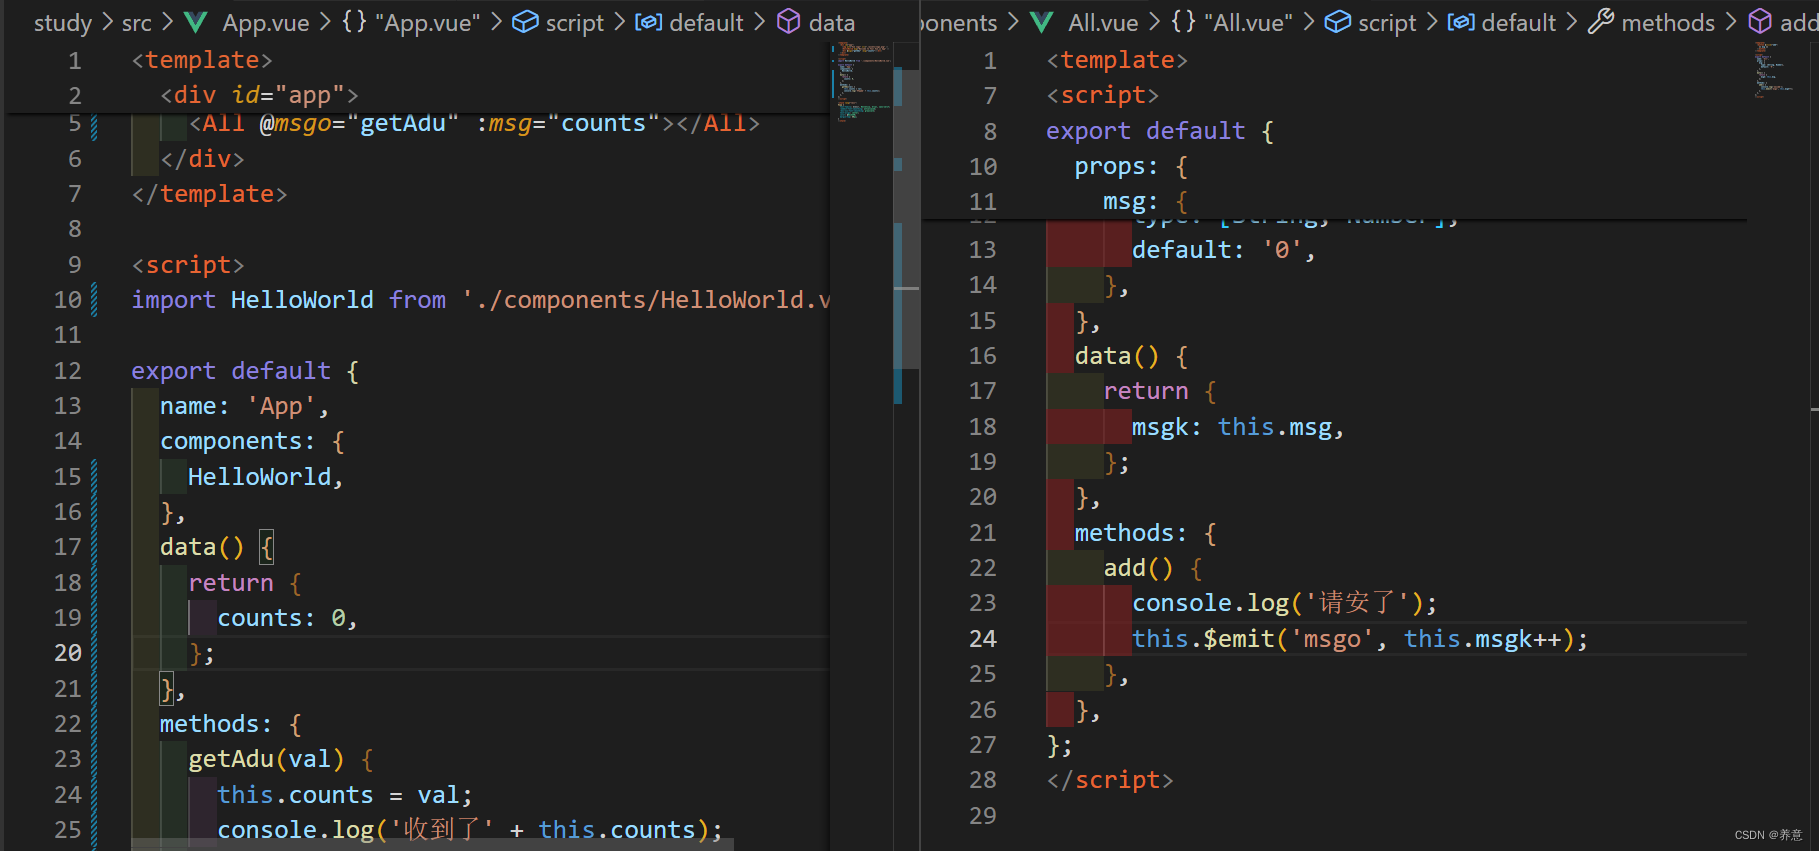Click the Vue icon beside App.vue breadcrumb
1819x851 pixels.
(x=196, y=22)
